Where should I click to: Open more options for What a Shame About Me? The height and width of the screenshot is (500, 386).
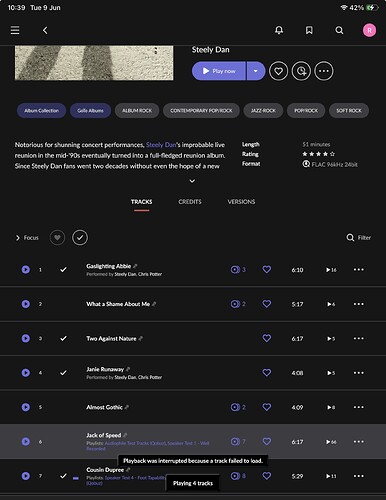click(359, 304)
